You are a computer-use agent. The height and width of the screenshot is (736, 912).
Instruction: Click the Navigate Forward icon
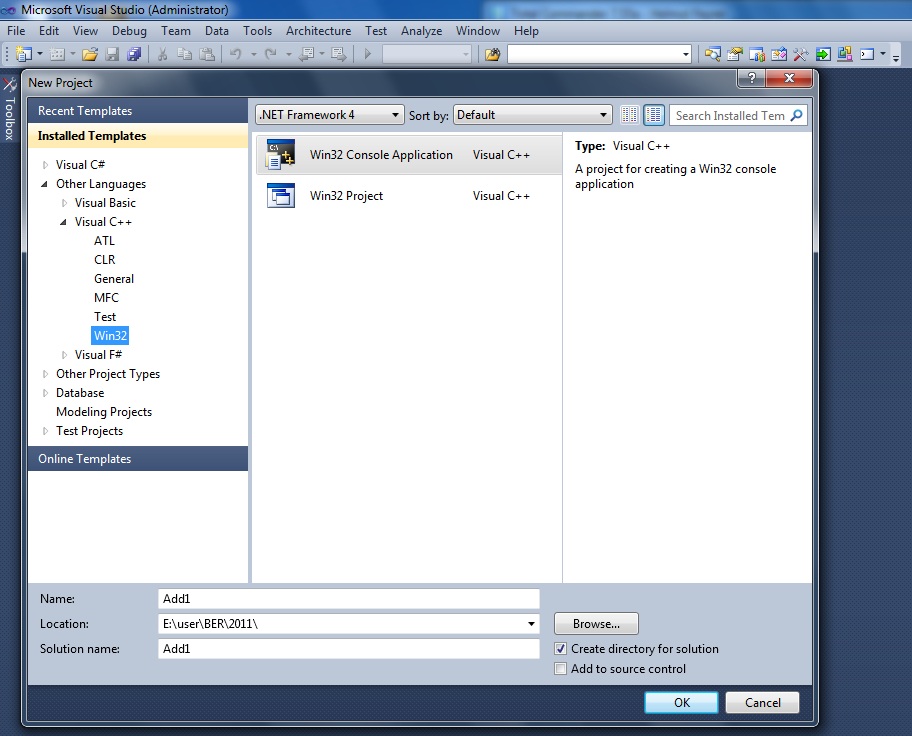(x=339, y=54)
